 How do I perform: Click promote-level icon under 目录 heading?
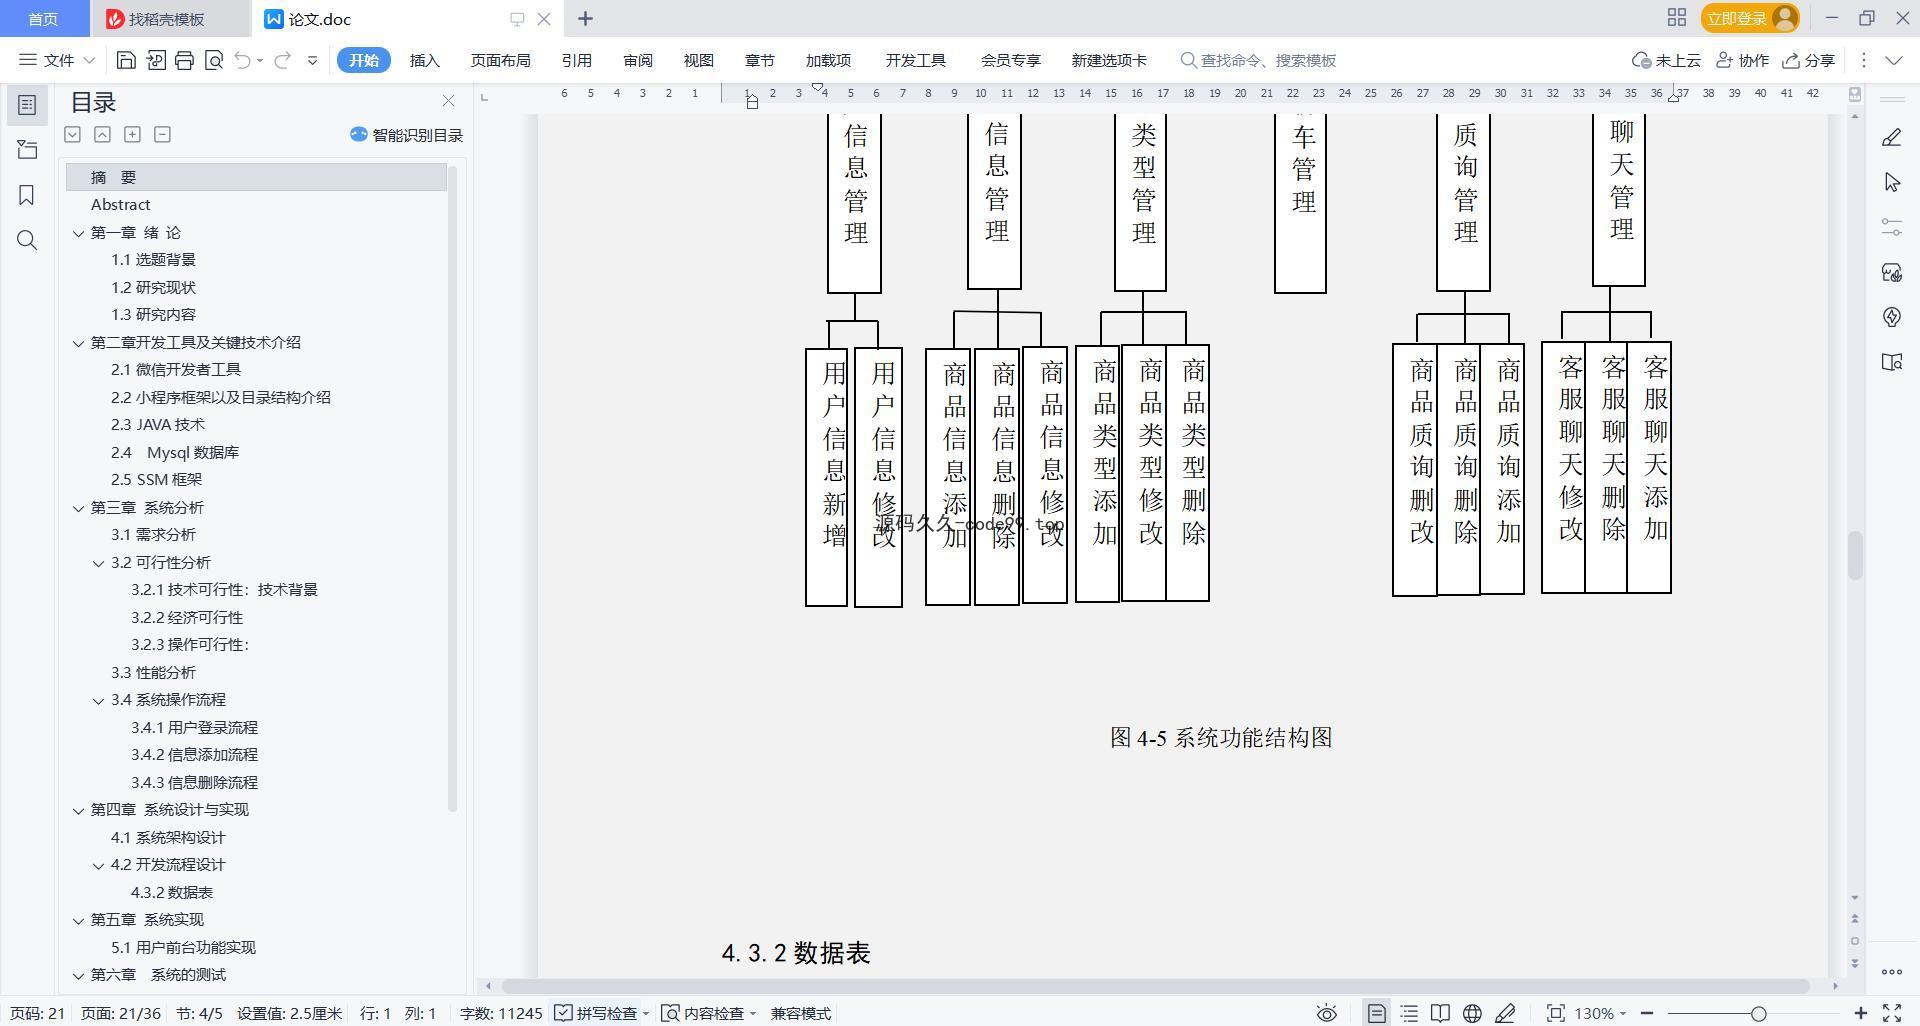point(102,134)
